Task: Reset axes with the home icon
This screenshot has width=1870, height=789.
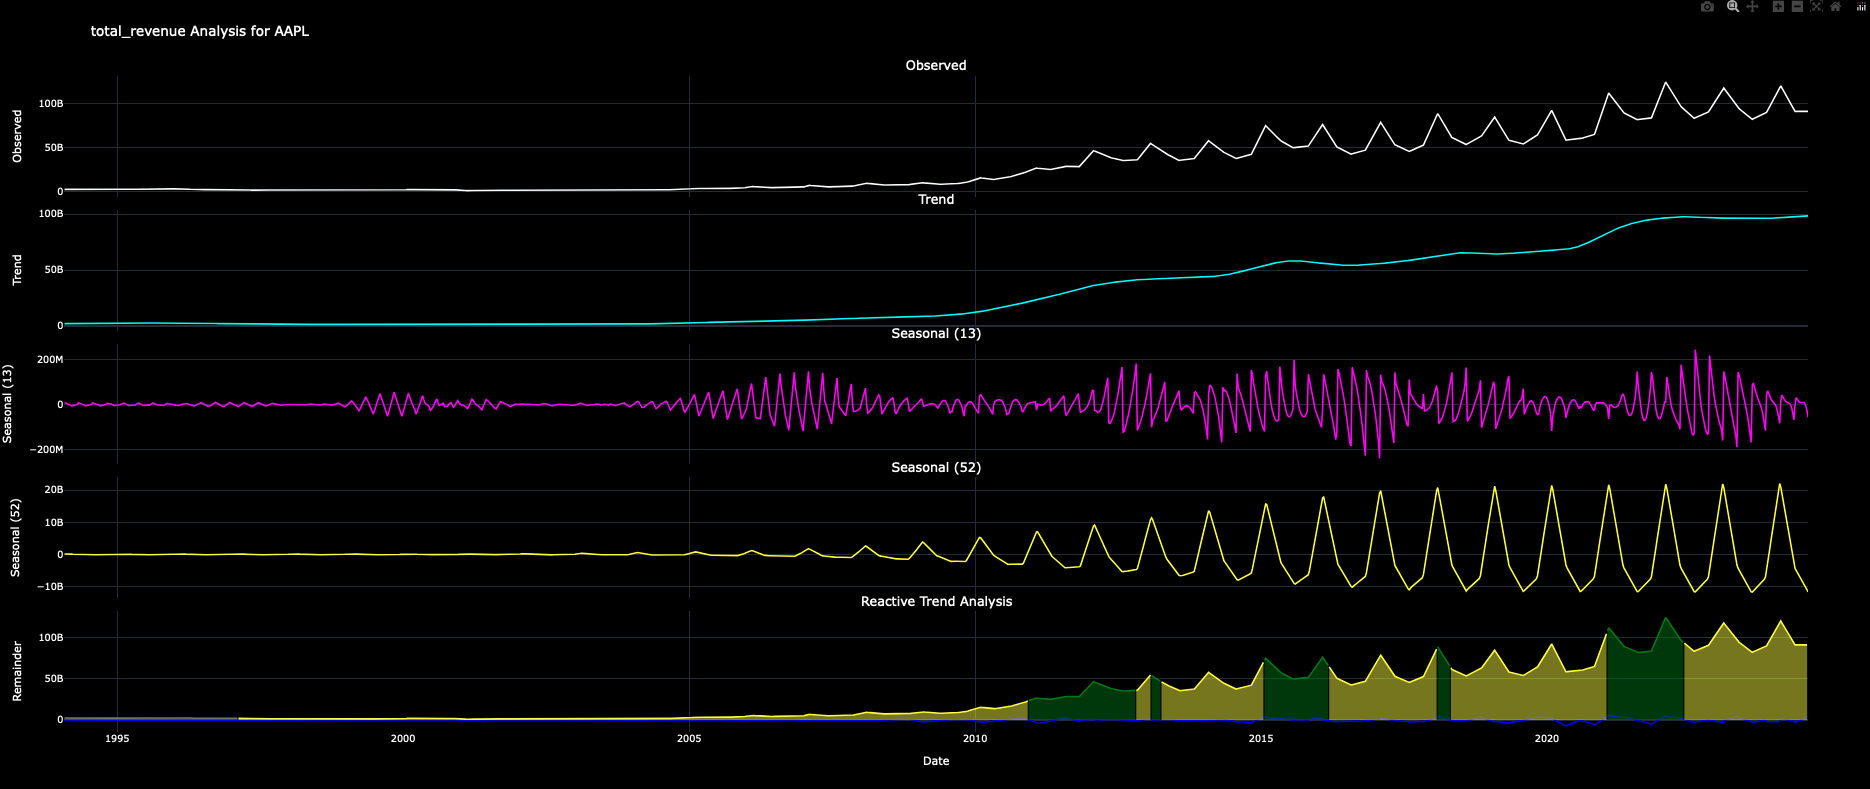Action: (1835, 7)
